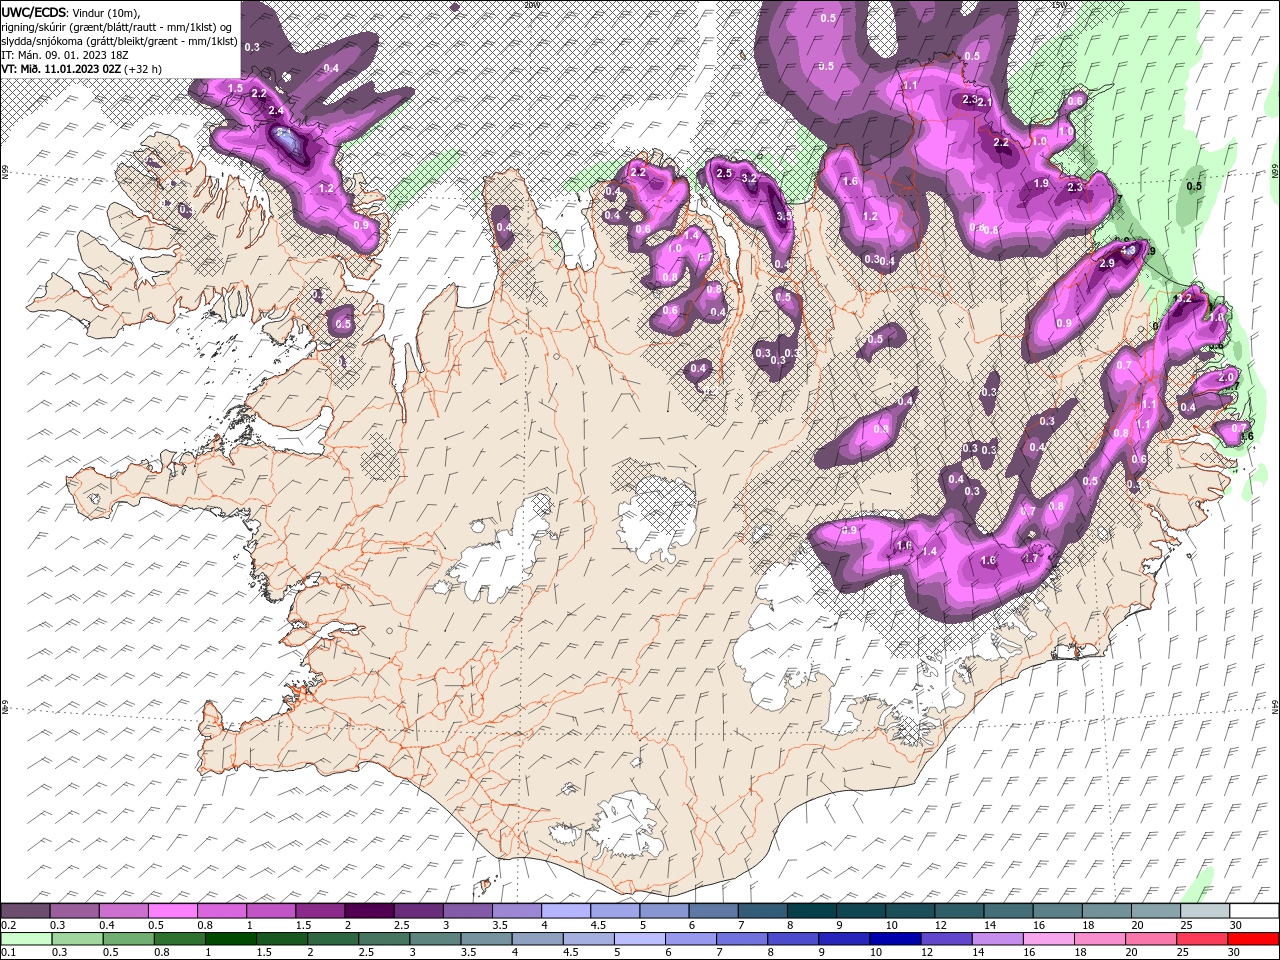Image resolution: width=1280 pixels, height=960 pixels.
Task: Select light pink 16–18 swatch in rain legend
Action: [x=1047, y=939]
